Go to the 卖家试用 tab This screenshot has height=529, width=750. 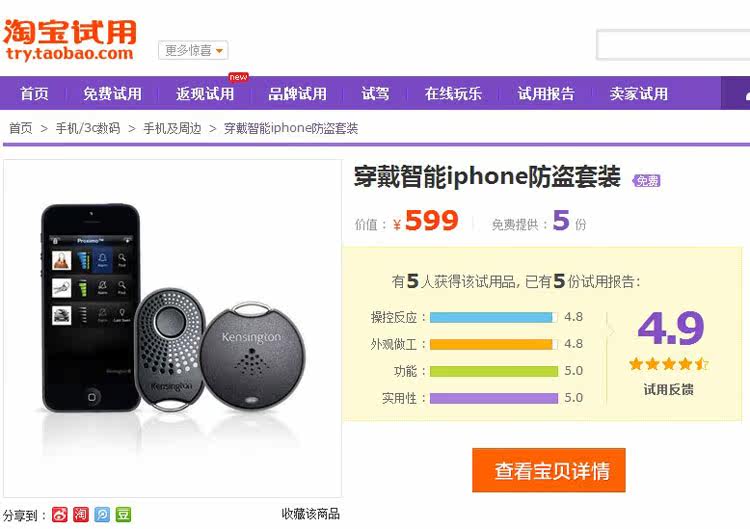click(639, 93)
